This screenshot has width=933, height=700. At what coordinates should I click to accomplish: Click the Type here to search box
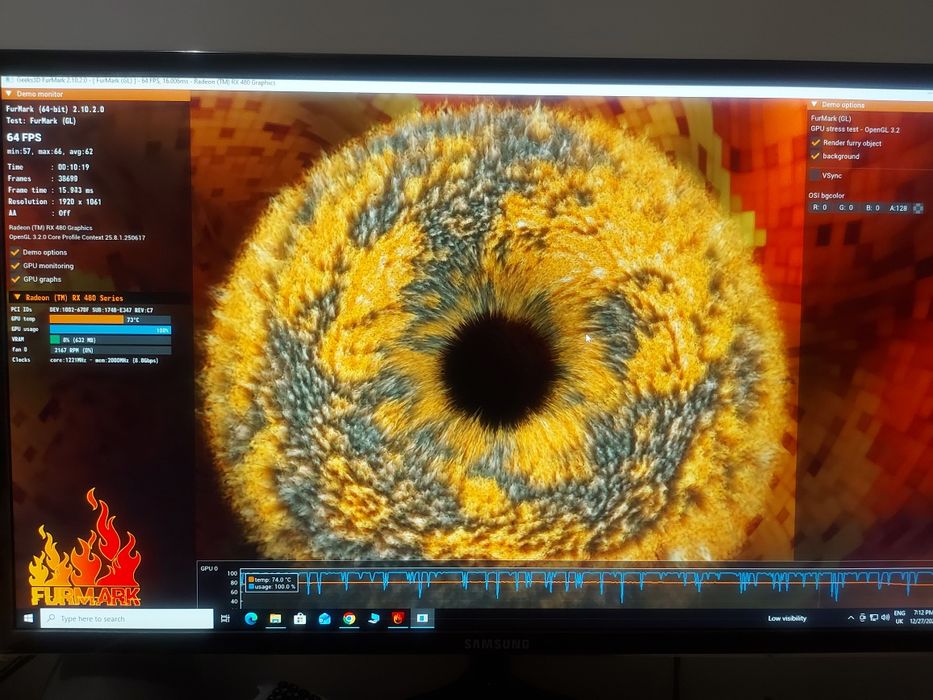pos(127,618)
